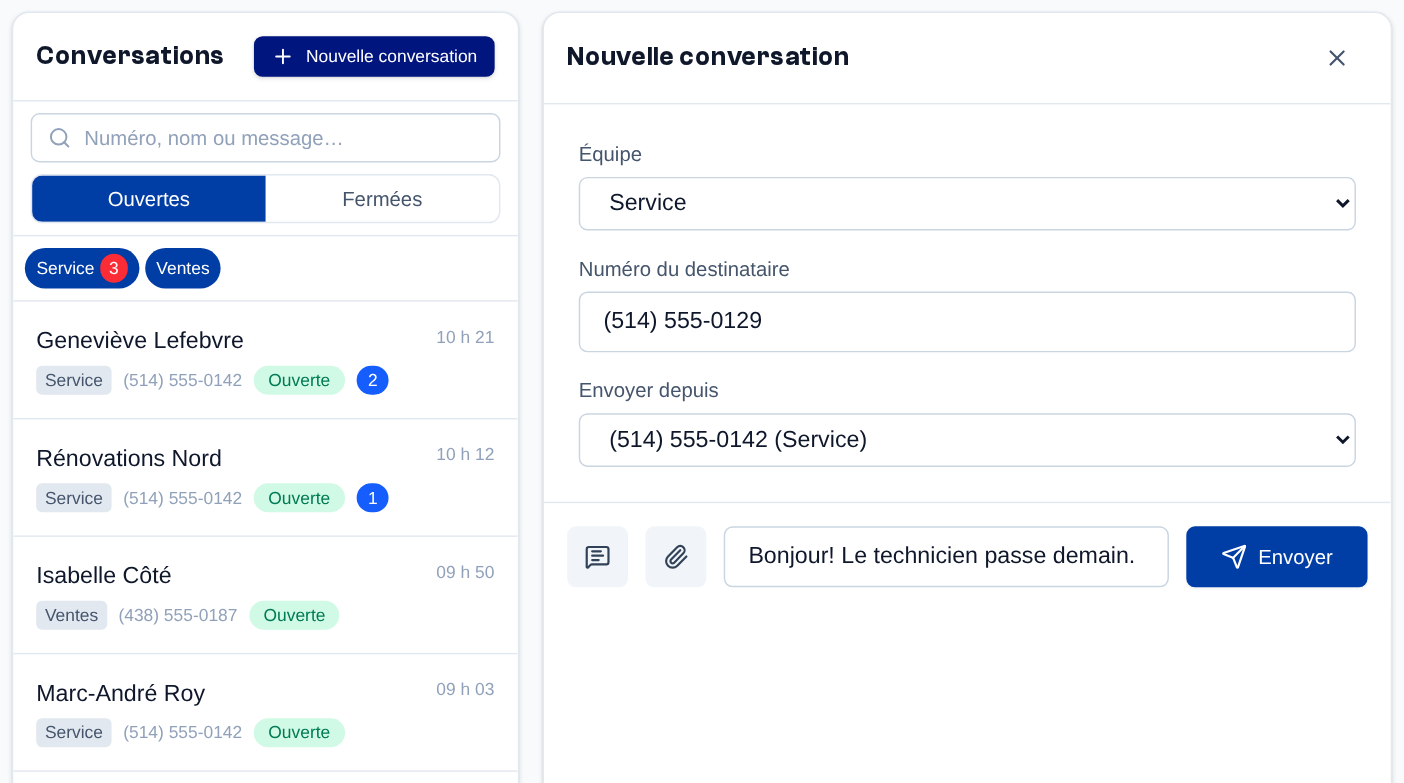
Task: Switch to the Fermées tab
Action: [382, 199]
